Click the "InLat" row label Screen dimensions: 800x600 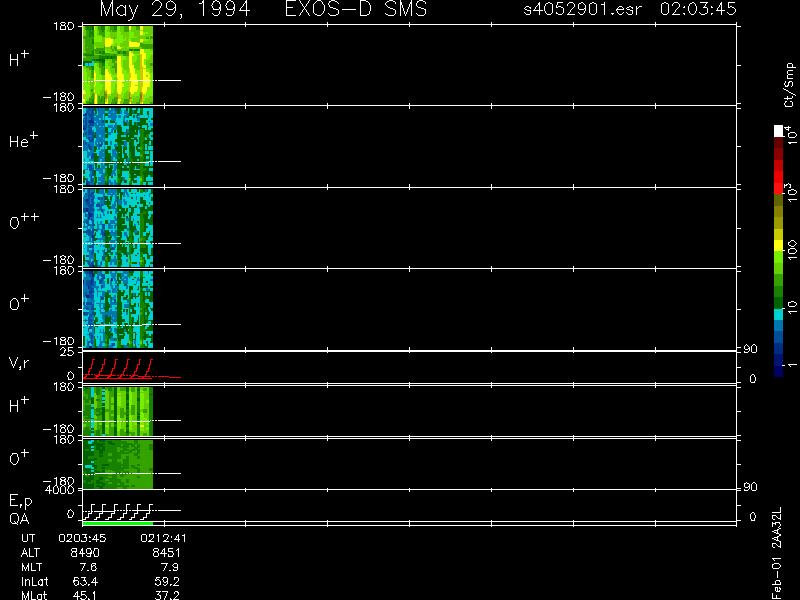coord(35,581)
